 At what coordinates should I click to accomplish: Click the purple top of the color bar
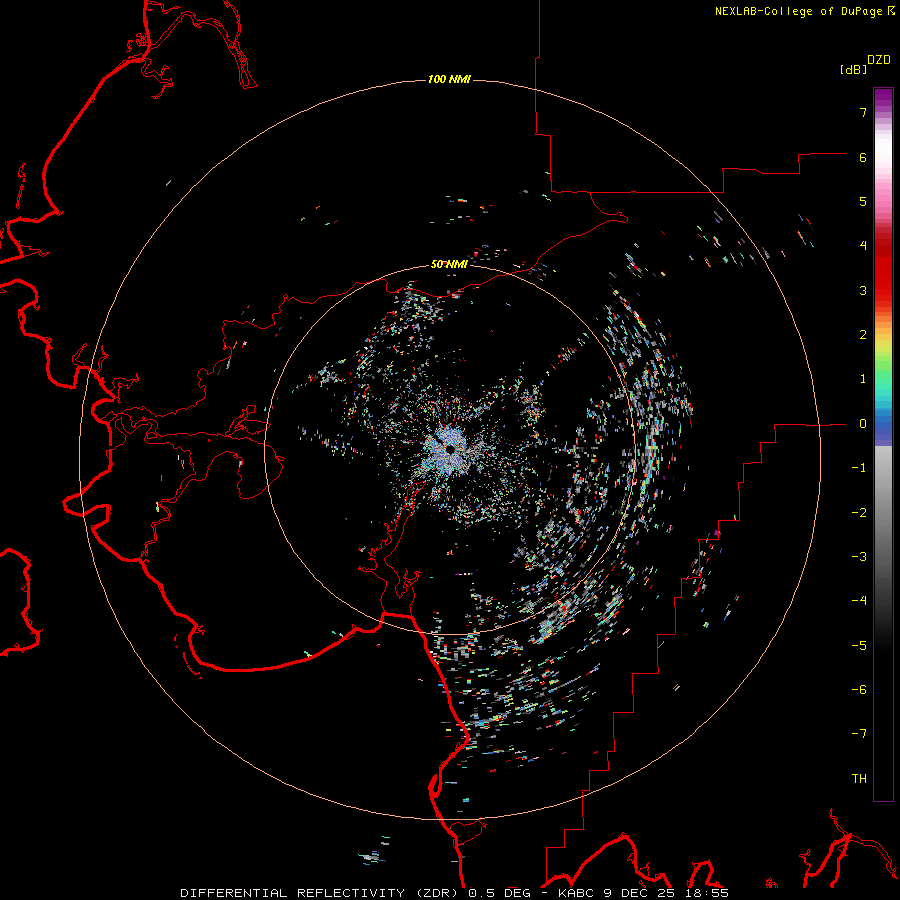click(x=883, y=98)
